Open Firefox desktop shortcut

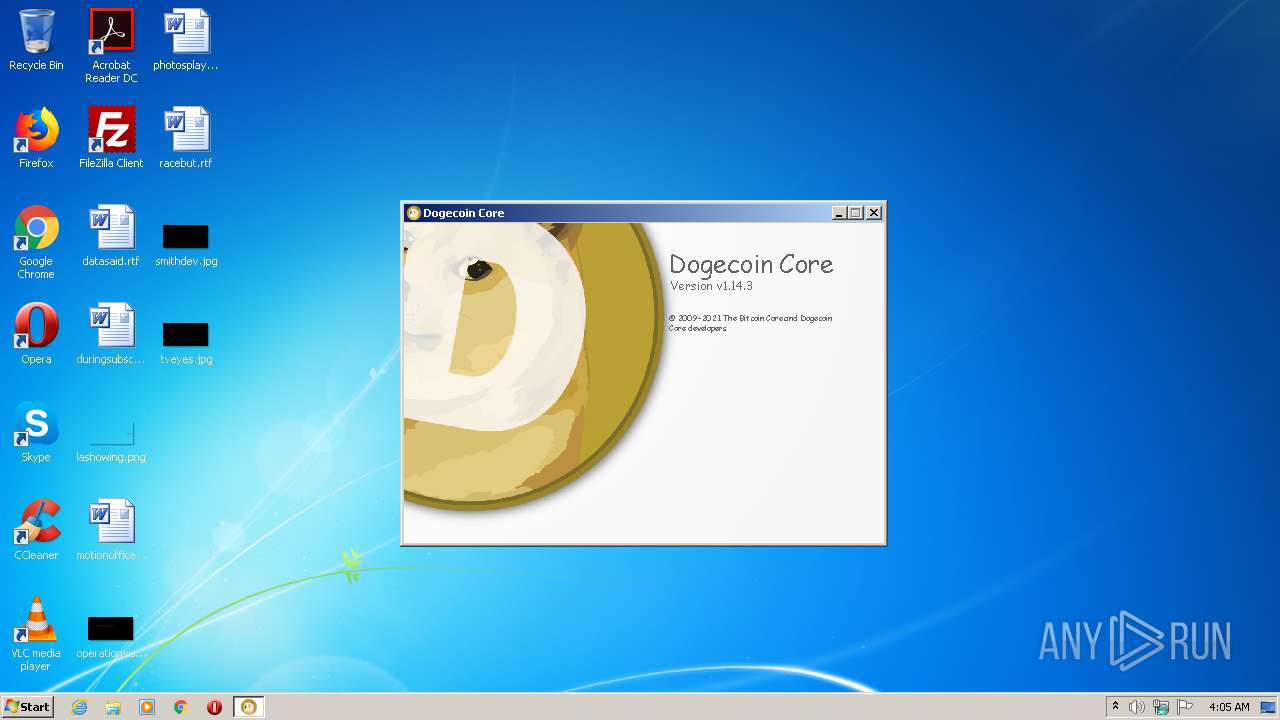pyautogui.click(x=36, y=138)
